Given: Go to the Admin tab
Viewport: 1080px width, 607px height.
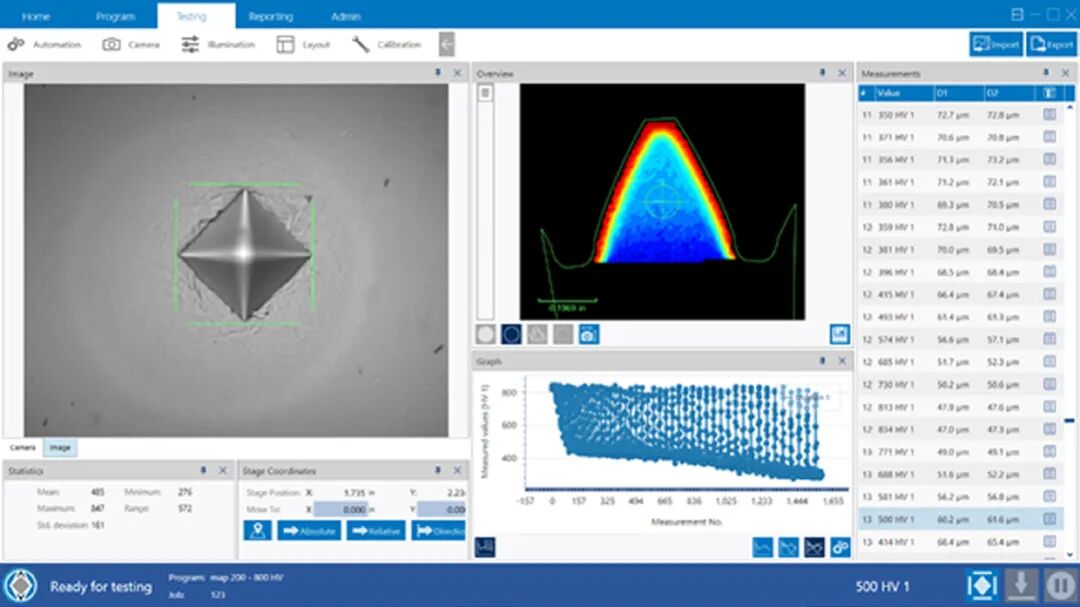Looking at the screenshot, I should 346,16.
